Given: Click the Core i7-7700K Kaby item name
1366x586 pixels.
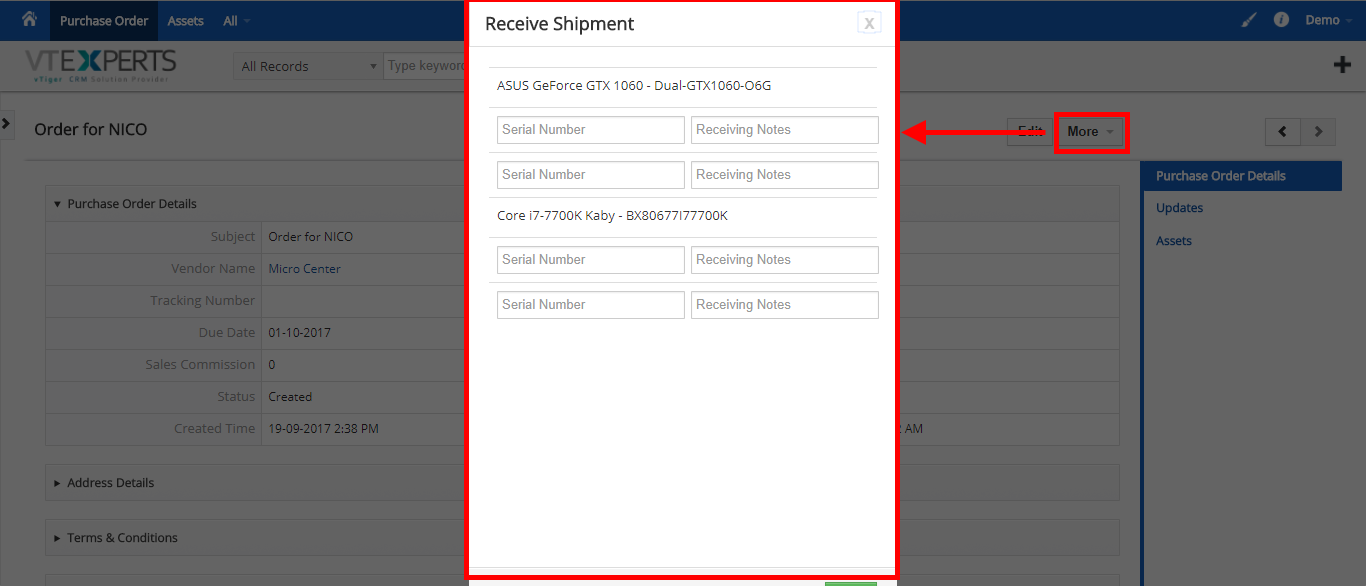Looking at the screenshot, I should coord(612,216).
